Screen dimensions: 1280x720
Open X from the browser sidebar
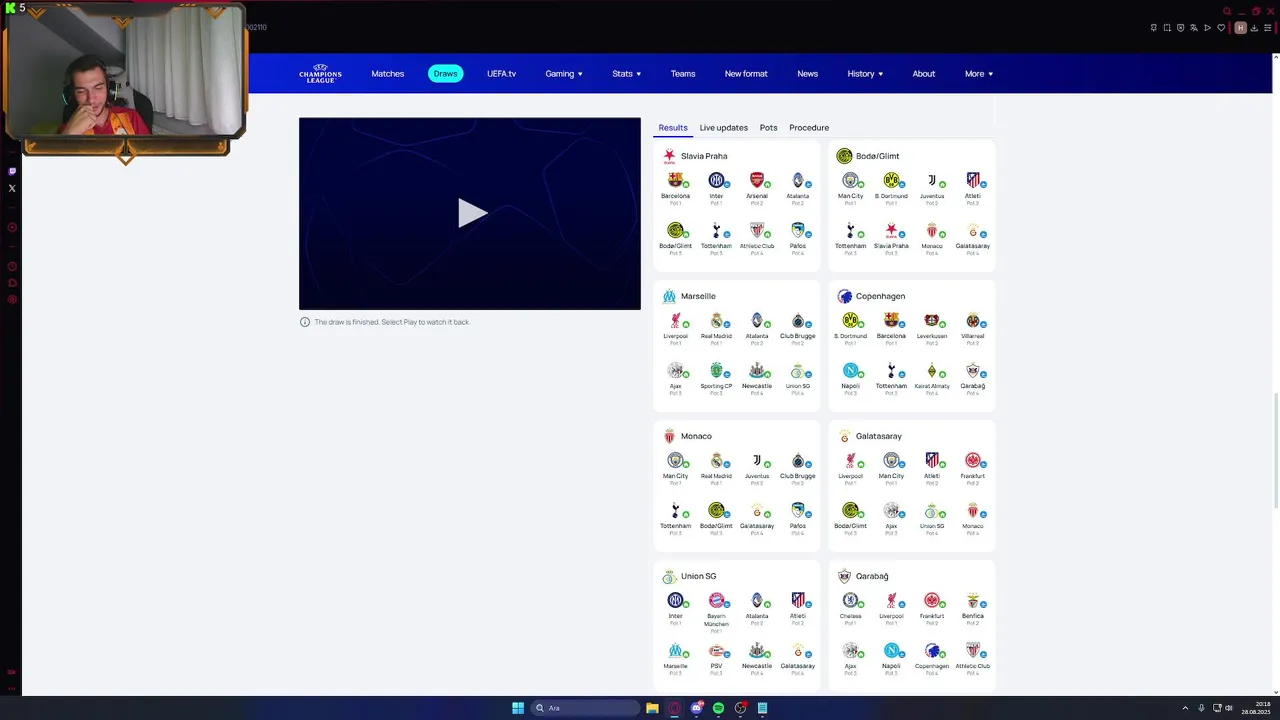[12, 188]
